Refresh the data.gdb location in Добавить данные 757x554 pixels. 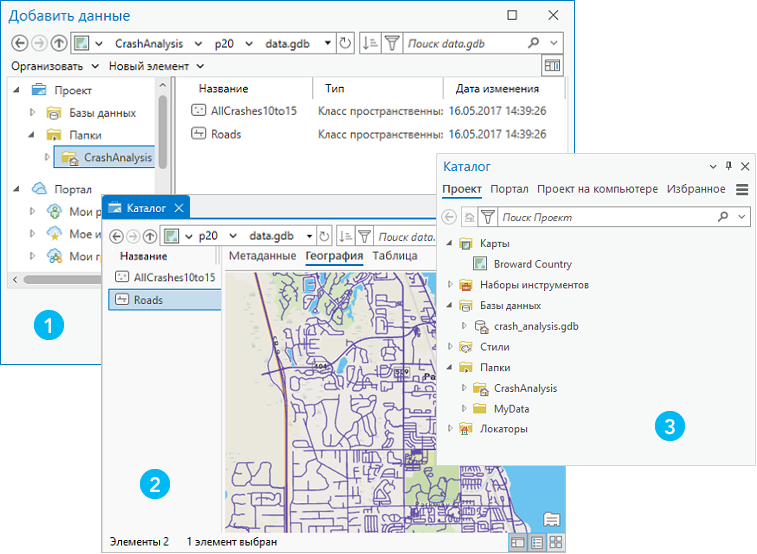point(346,44)
